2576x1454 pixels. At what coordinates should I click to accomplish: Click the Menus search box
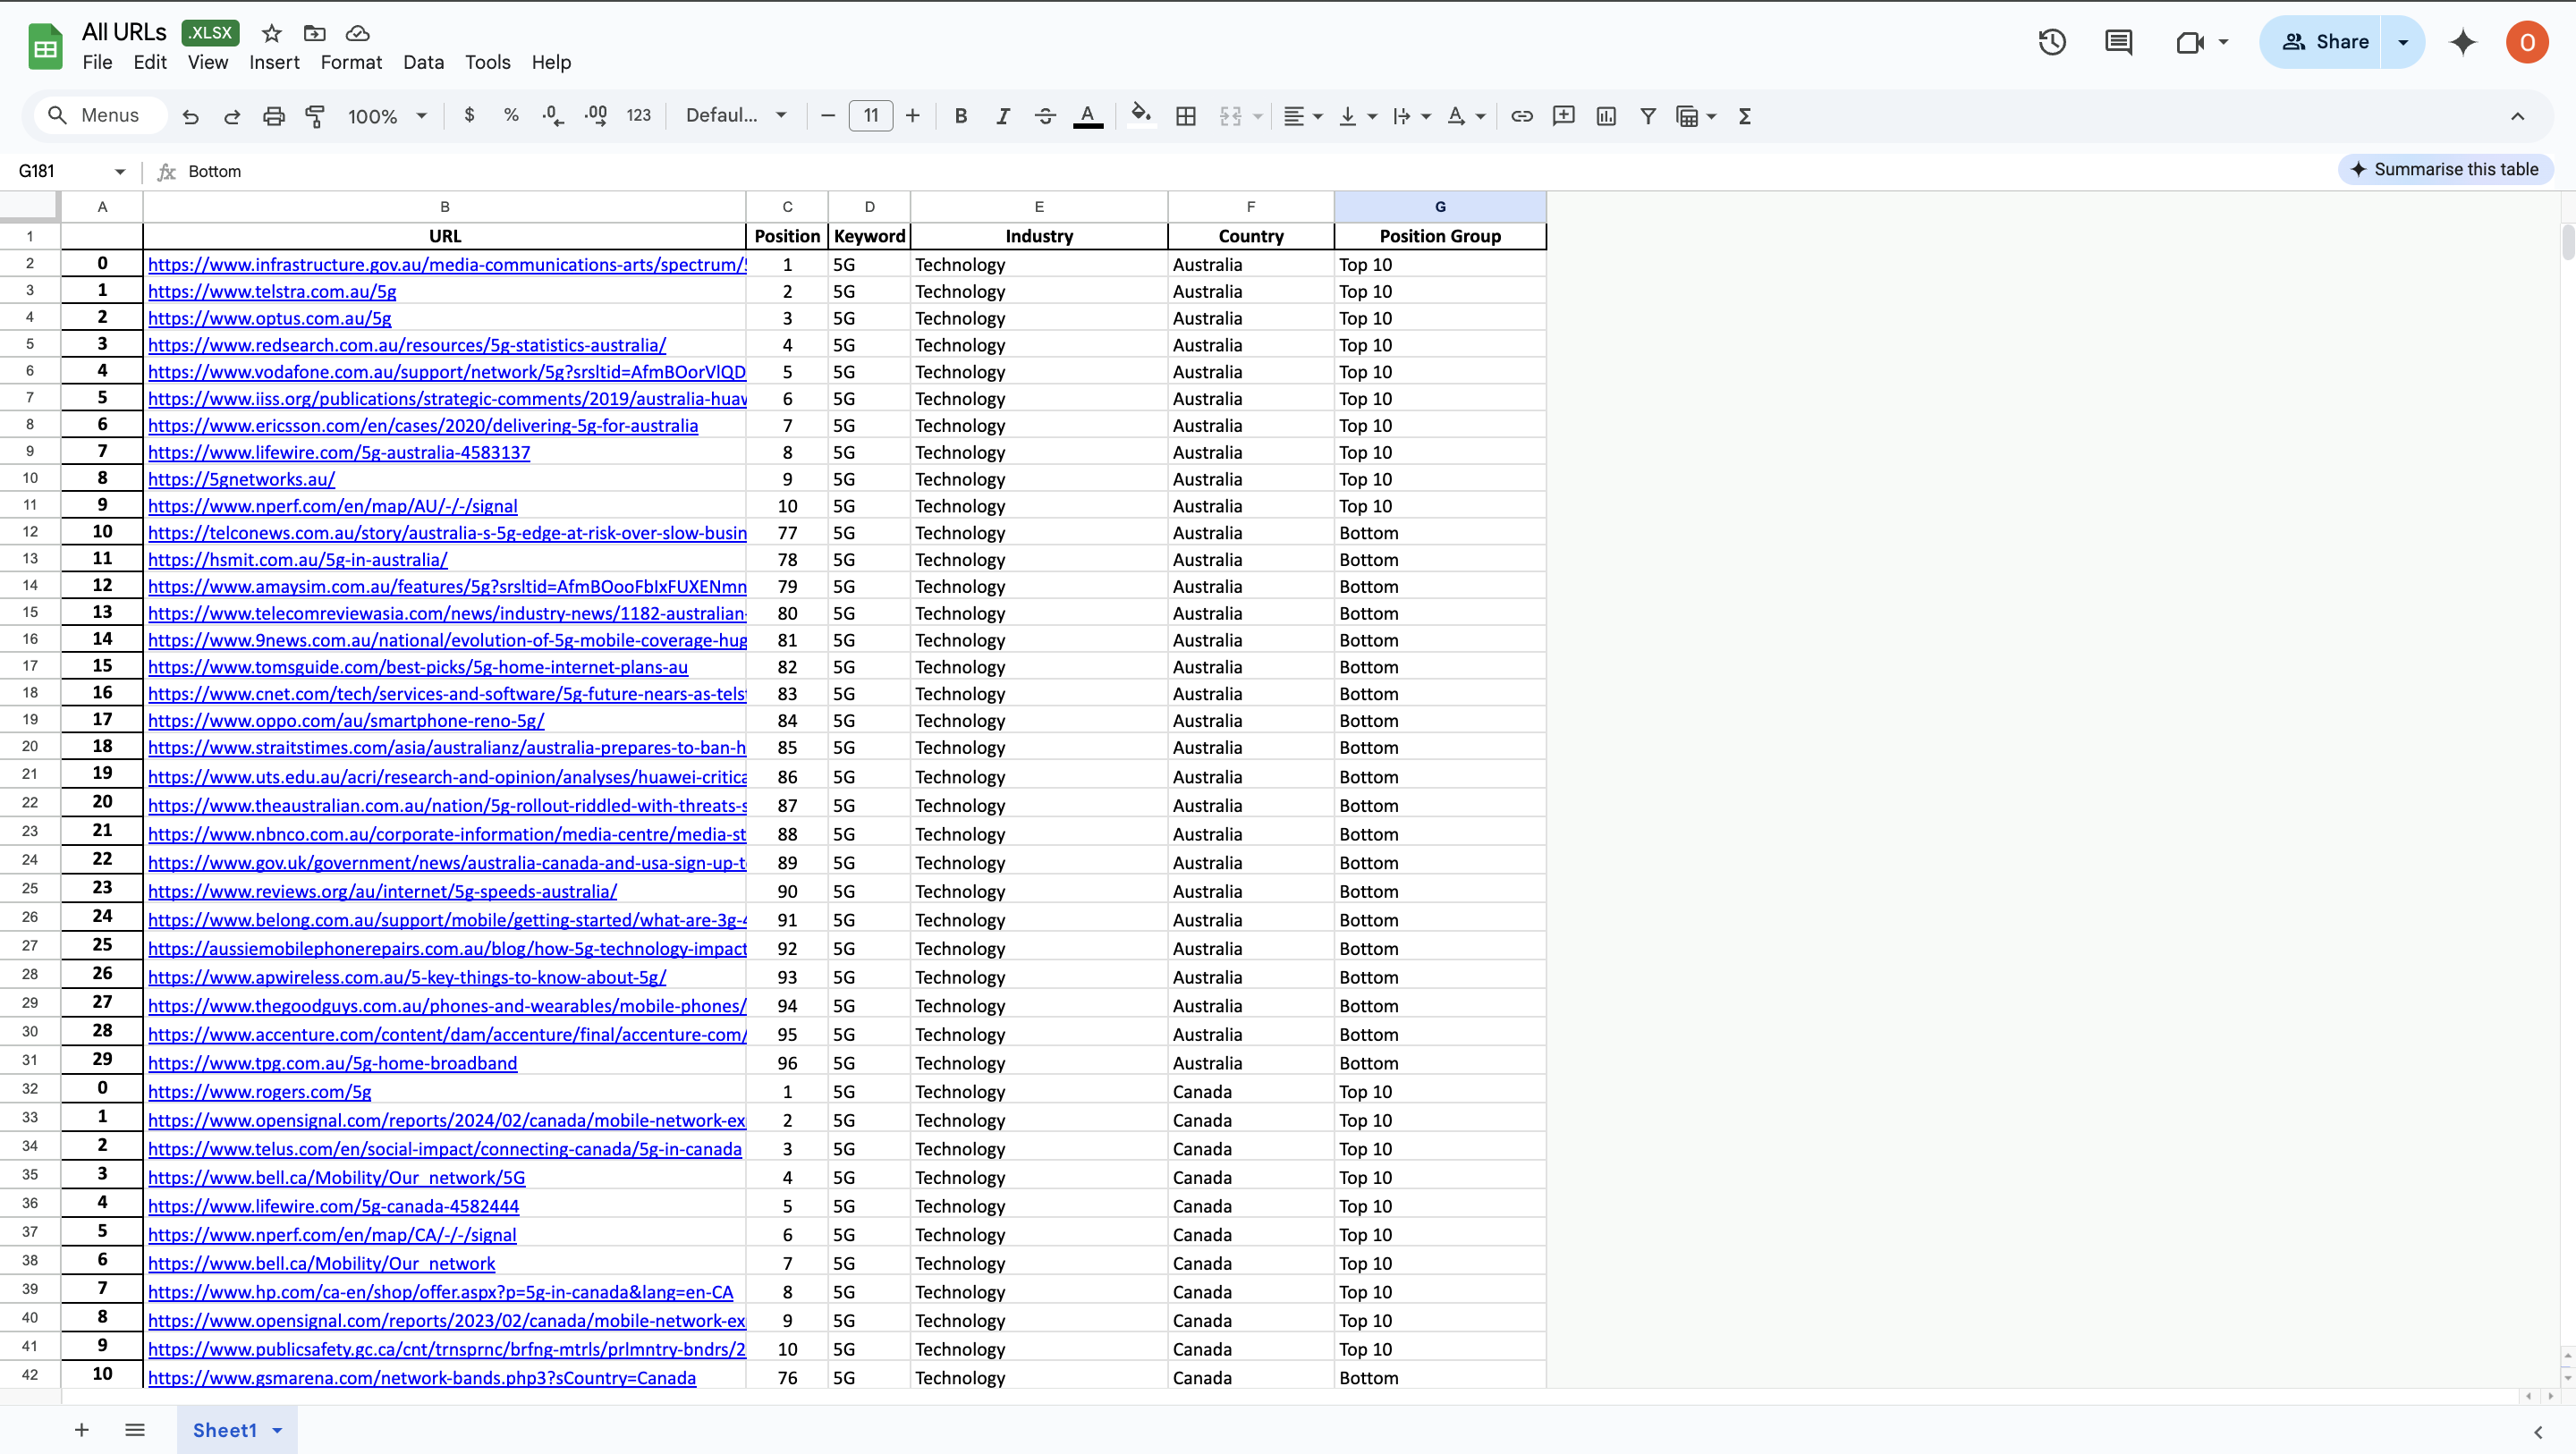(101, 115)
